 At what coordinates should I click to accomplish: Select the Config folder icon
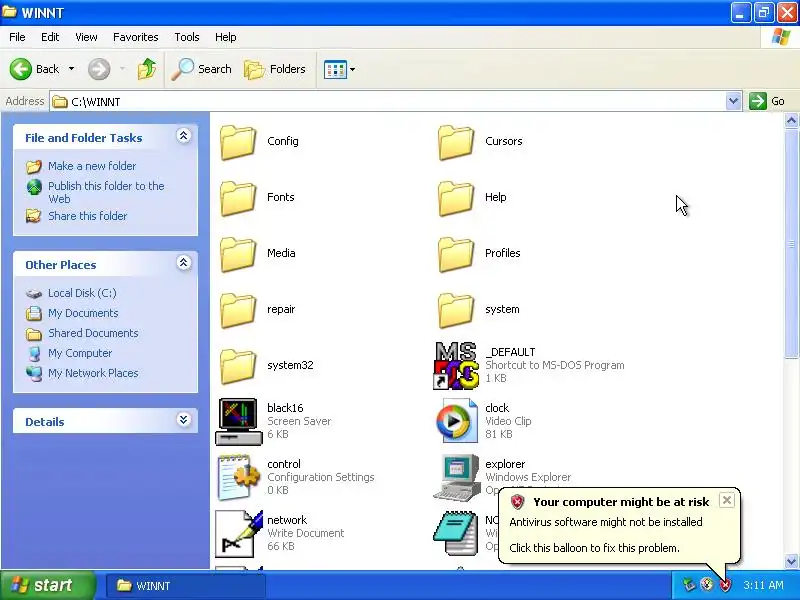238,142
